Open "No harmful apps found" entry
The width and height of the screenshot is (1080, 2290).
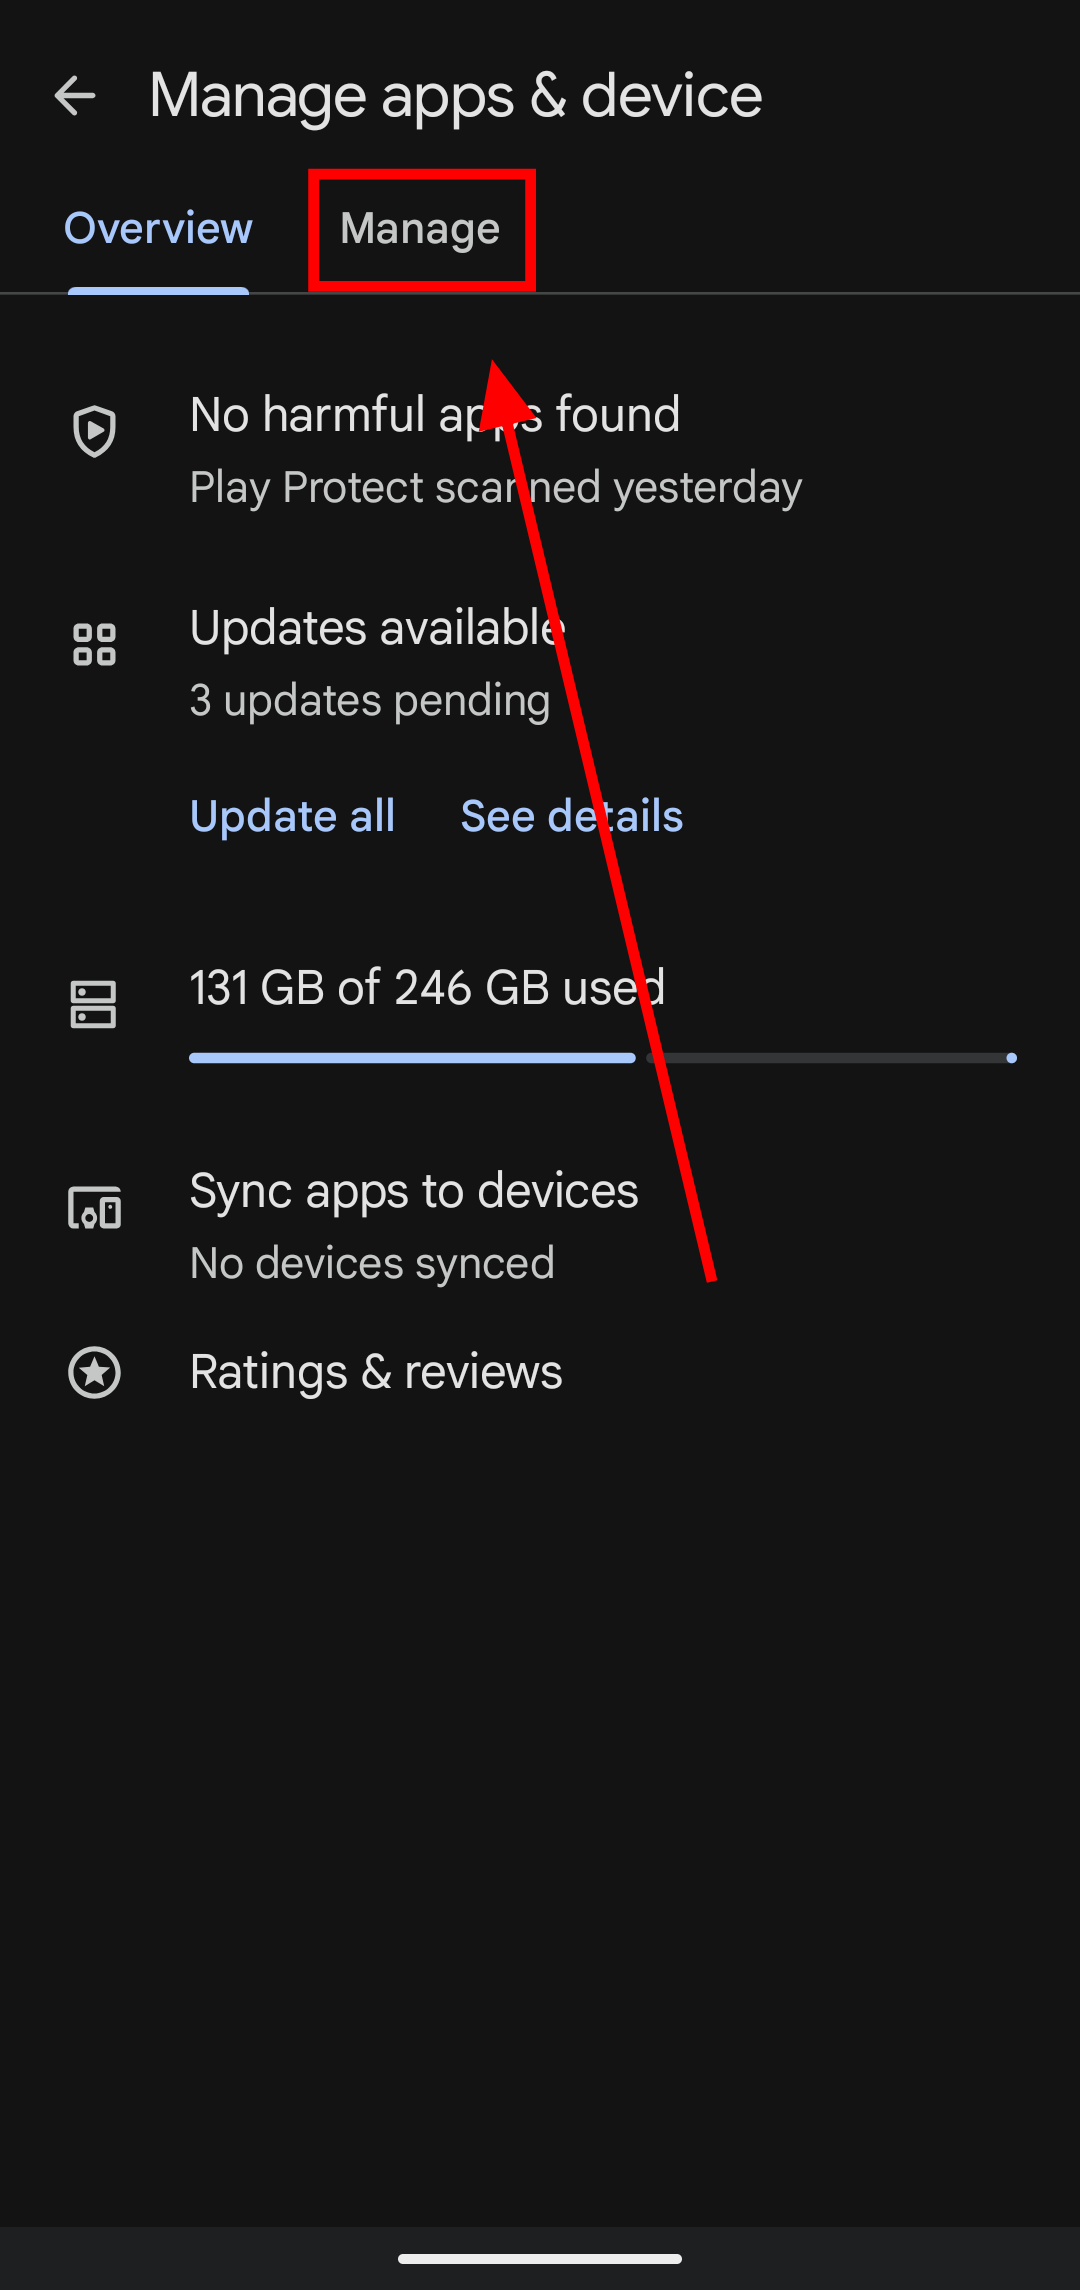[x=434, y=415]
